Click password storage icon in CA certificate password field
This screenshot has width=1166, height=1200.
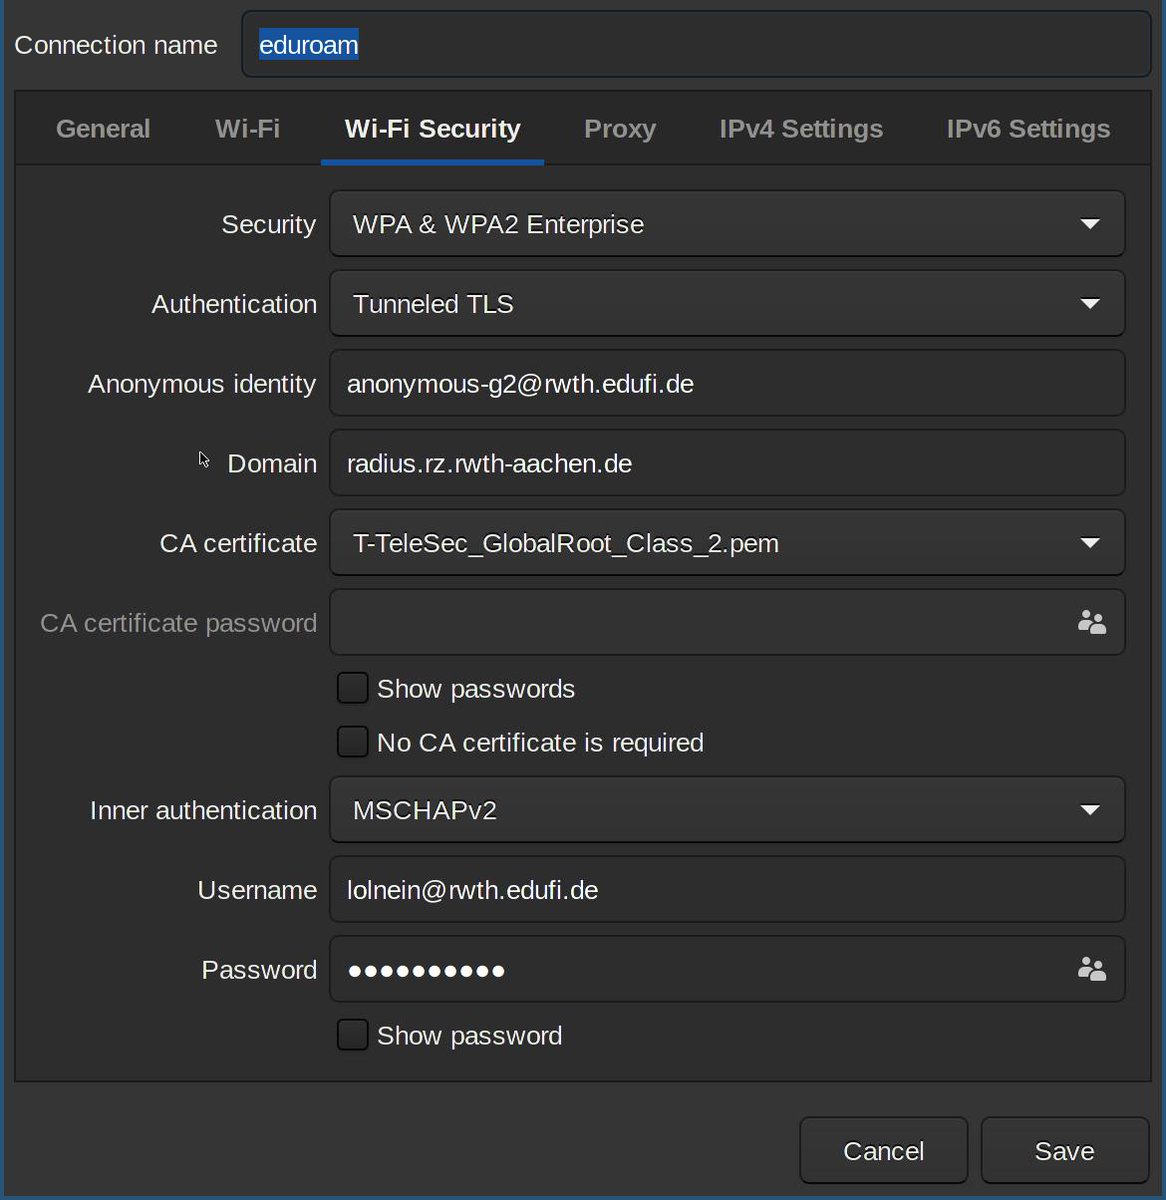coord(1091,623)
